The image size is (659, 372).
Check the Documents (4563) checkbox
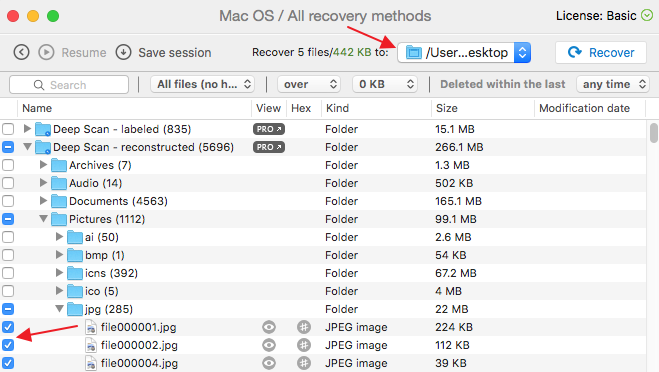click(8, 201)
